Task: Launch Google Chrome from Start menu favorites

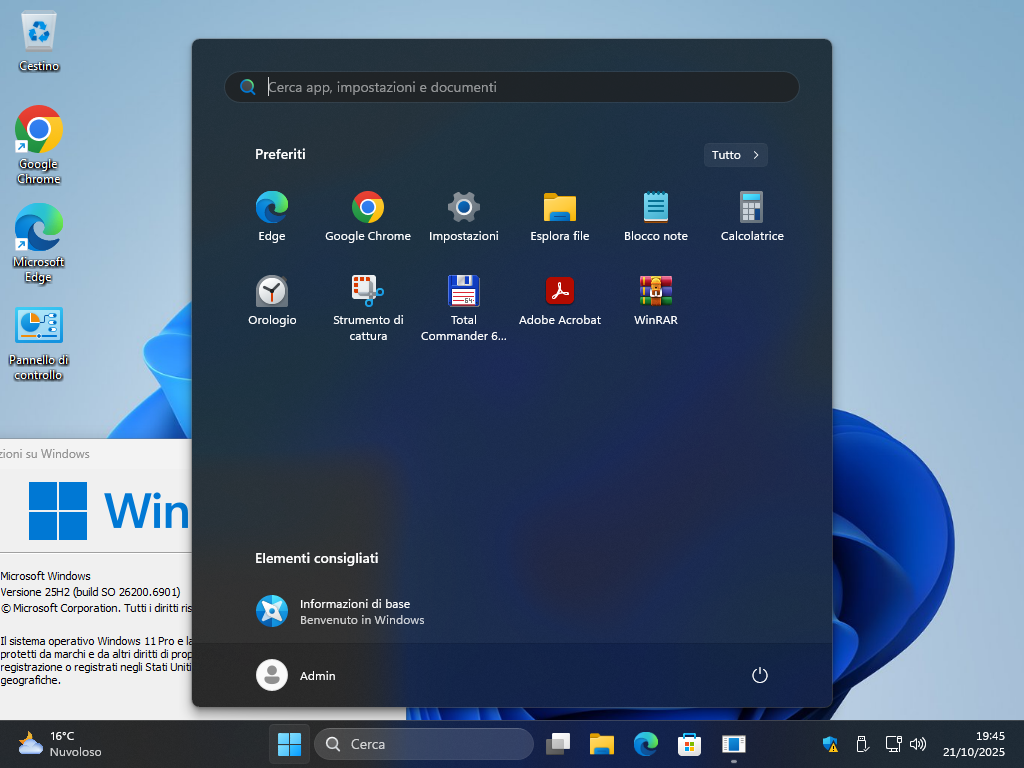Action: (368, 217)
